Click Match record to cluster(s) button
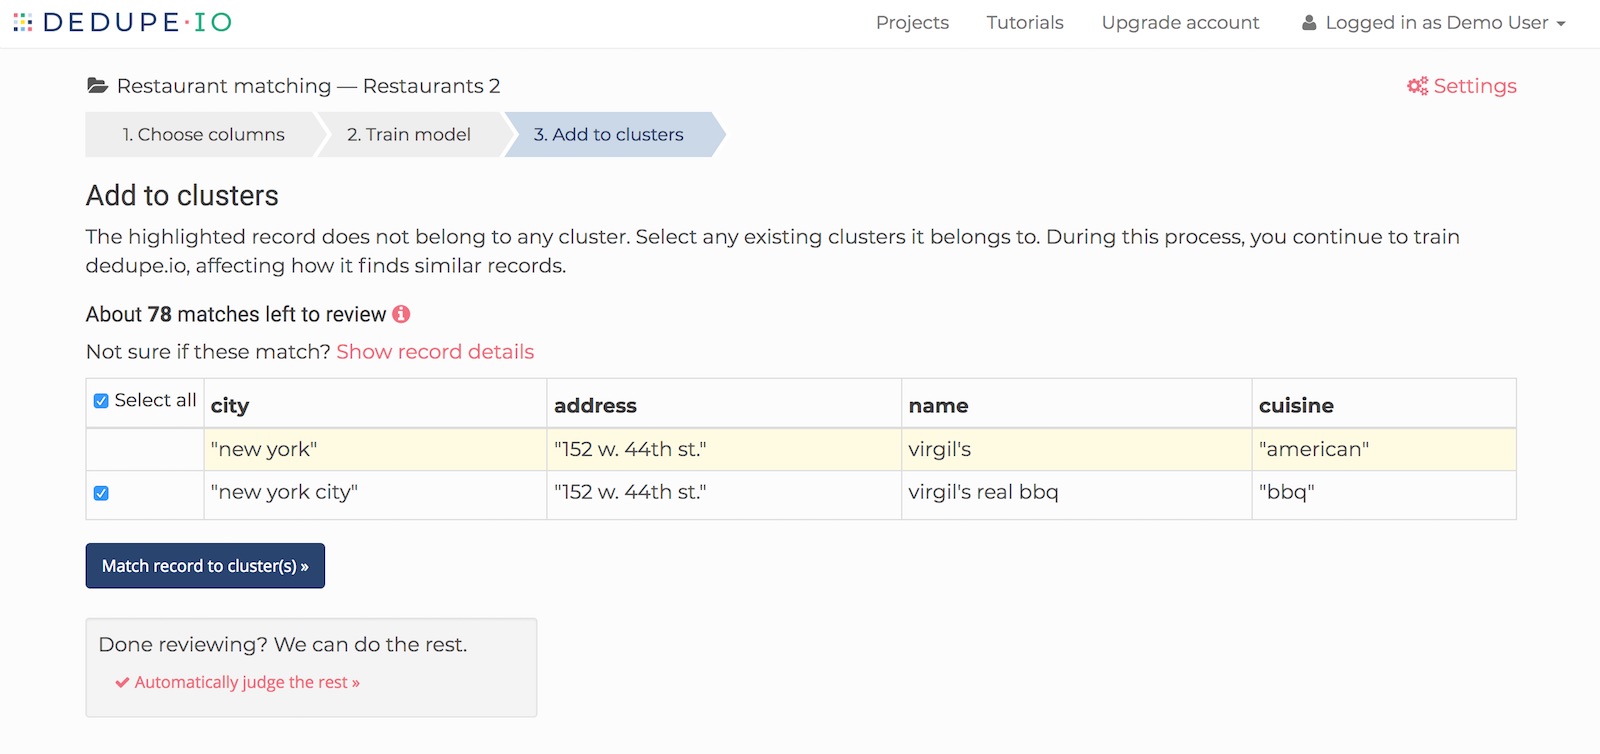 pos(205,566)
